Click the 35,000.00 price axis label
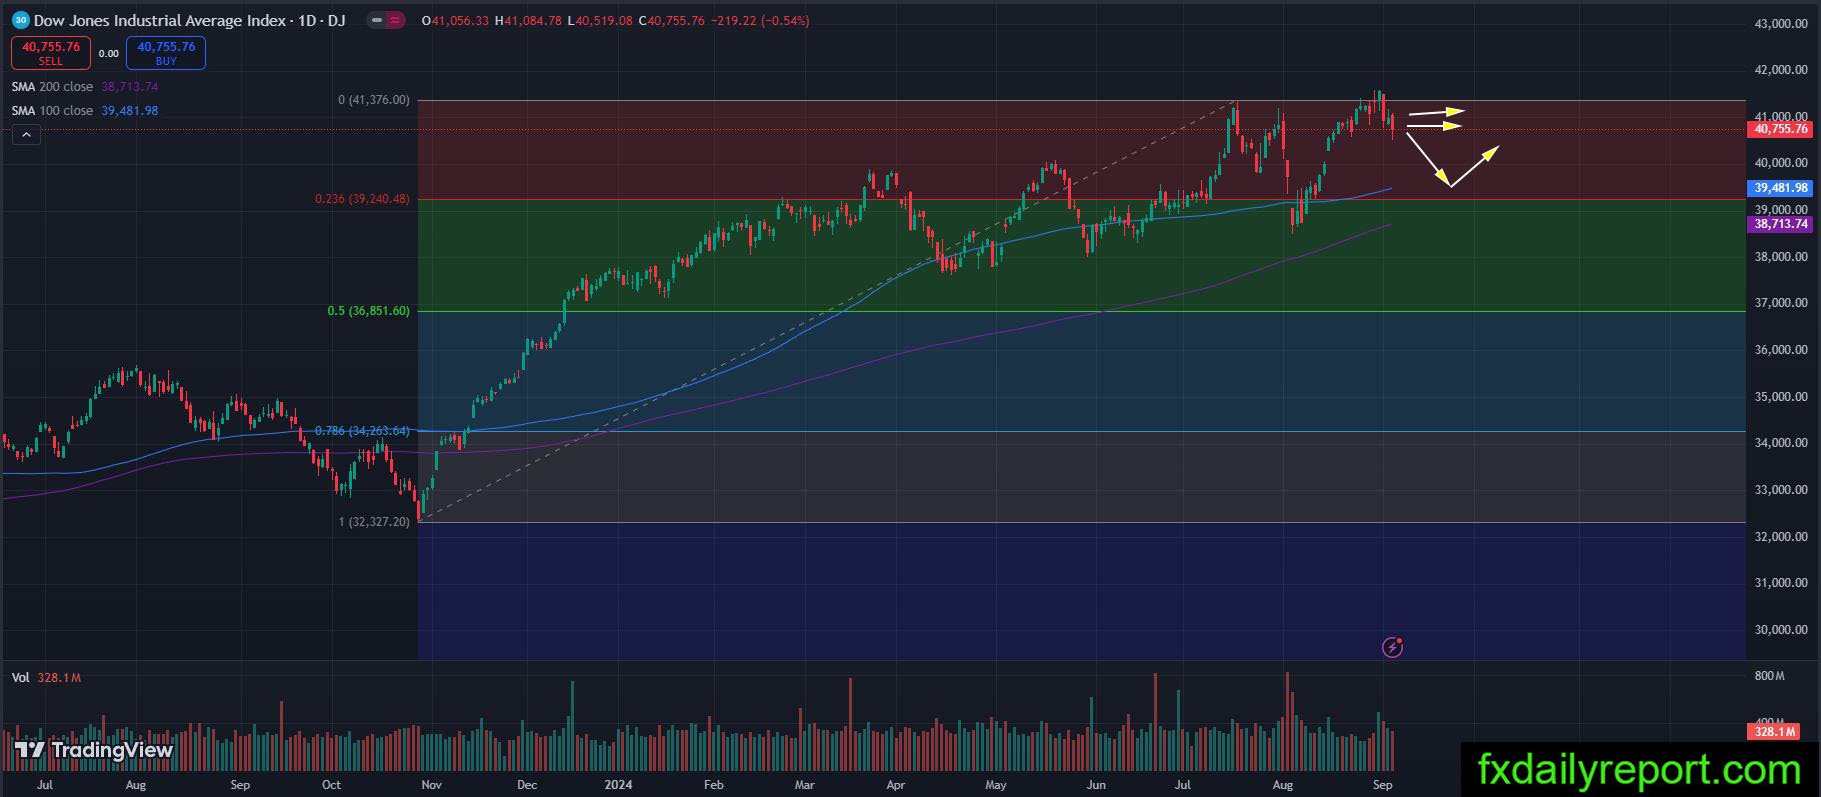Viewport: 1821px width, 797px height. 1781,397
